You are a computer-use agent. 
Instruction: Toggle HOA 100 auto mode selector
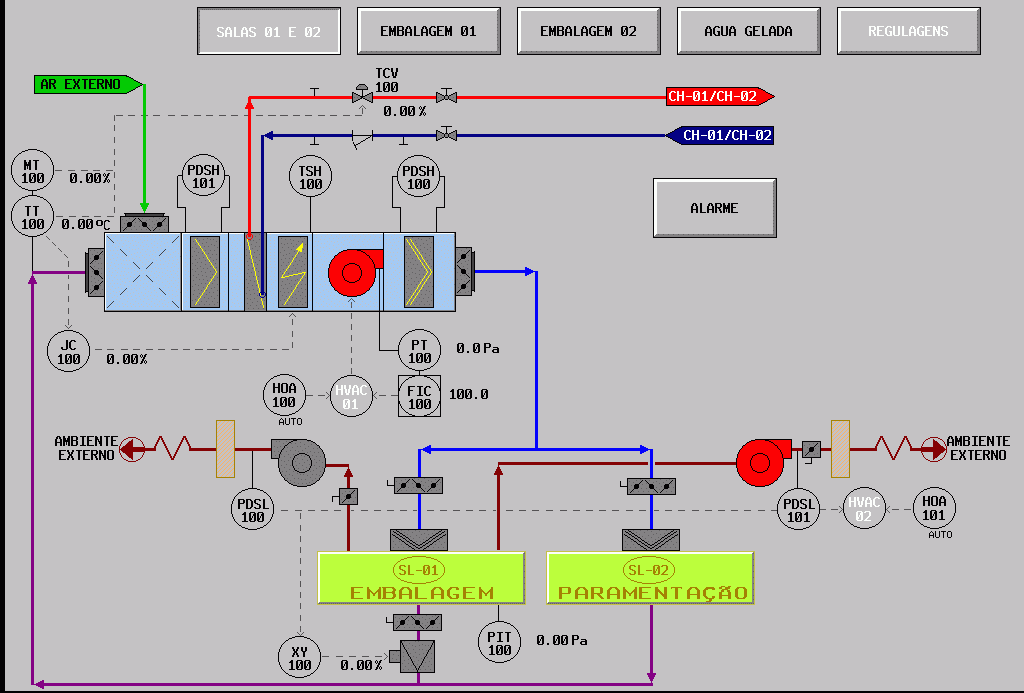tap(284, 396)
